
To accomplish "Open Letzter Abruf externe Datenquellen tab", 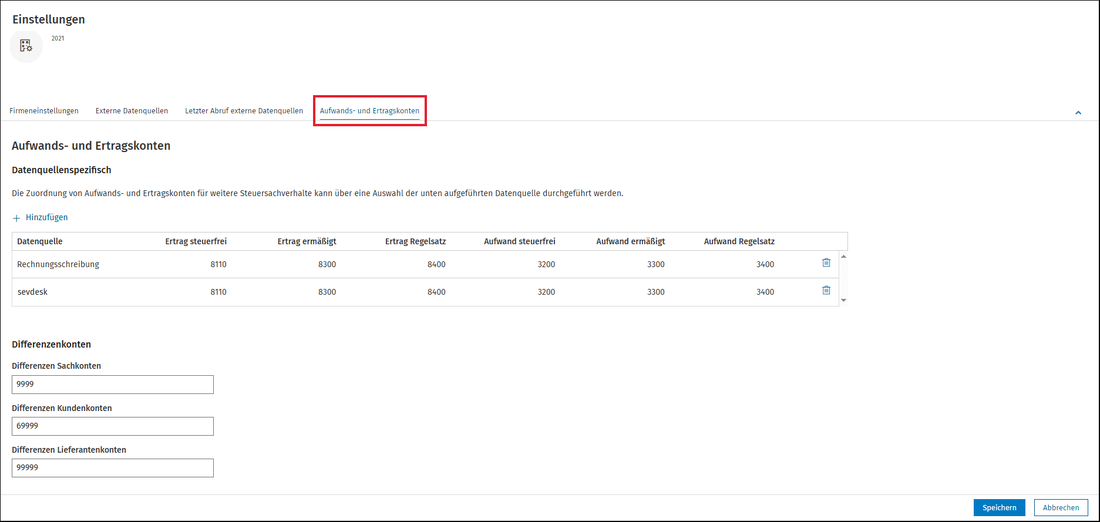I will click(244, 111).
